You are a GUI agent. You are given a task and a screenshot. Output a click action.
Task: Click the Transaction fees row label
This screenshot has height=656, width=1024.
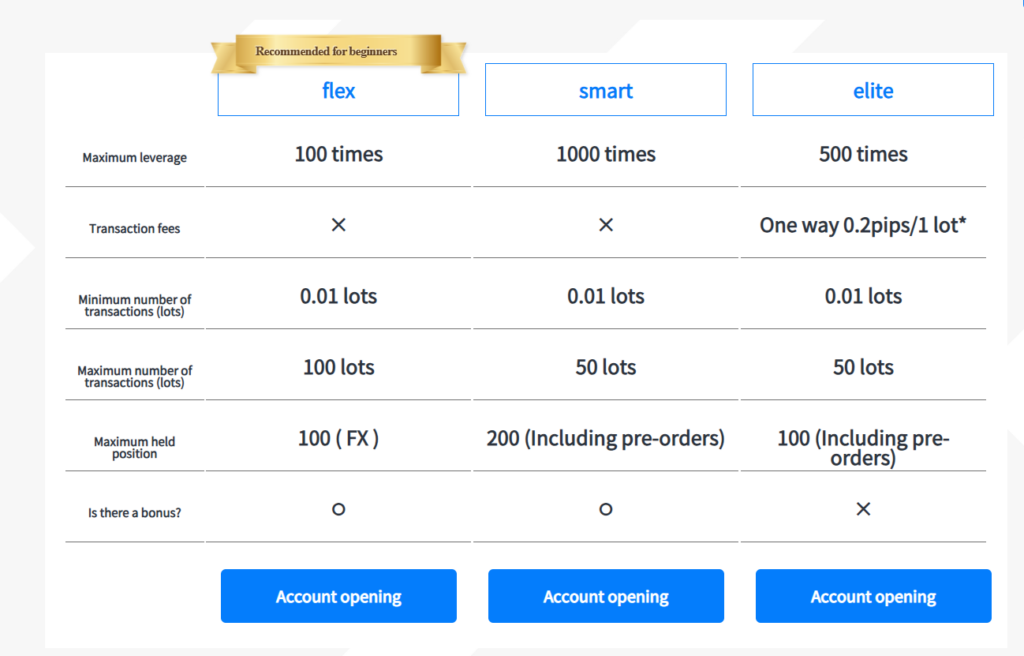point(134,229)
